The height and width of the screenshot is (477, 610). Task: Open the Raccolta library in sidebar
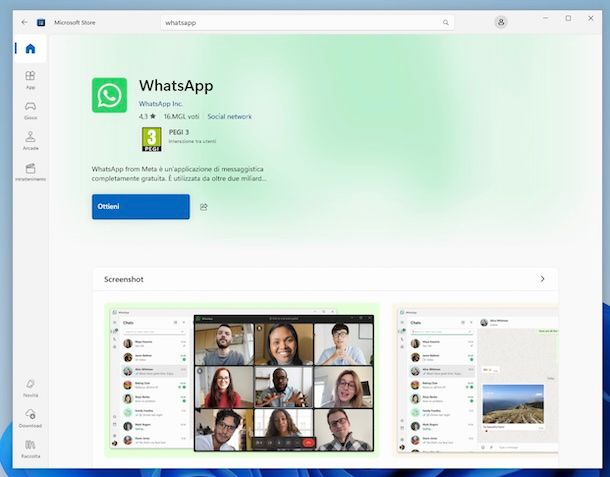click(30, 449)
